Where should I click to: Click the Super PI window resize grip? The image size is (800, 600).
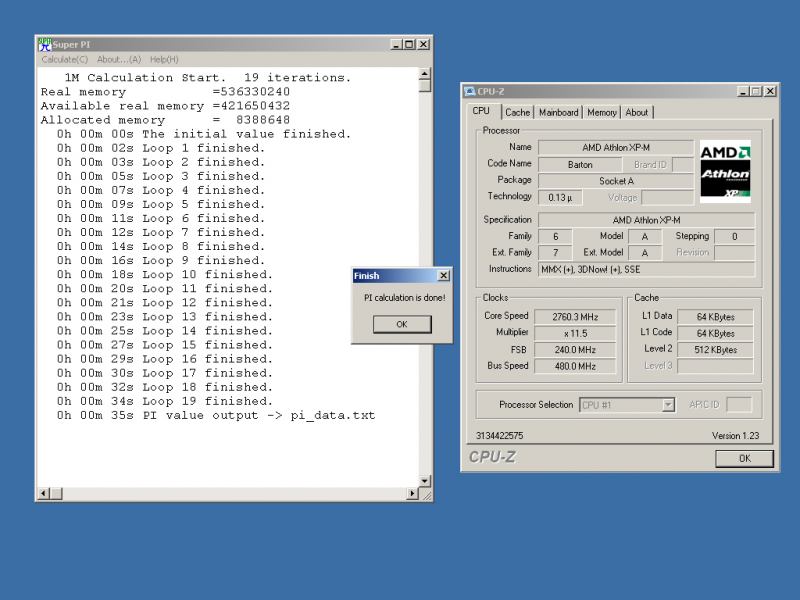tap(426, 494)
